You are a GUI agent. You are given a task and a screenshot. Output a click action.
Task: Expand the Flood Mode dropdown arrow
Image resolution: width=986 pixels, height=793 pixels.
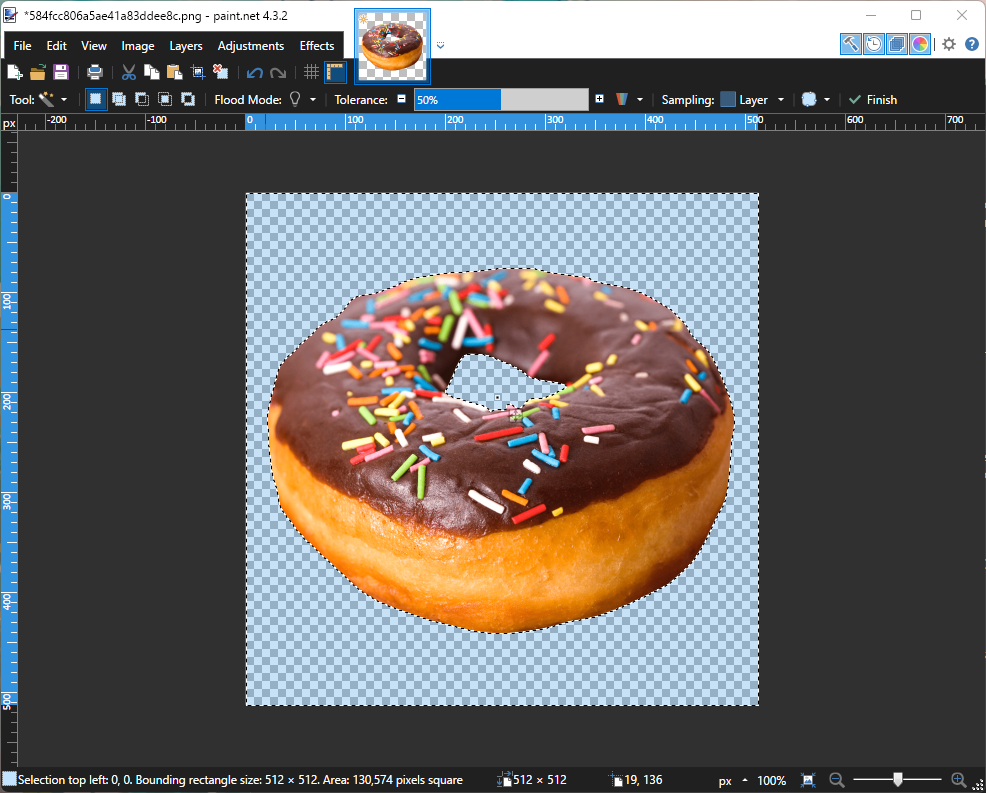point(313,100)
